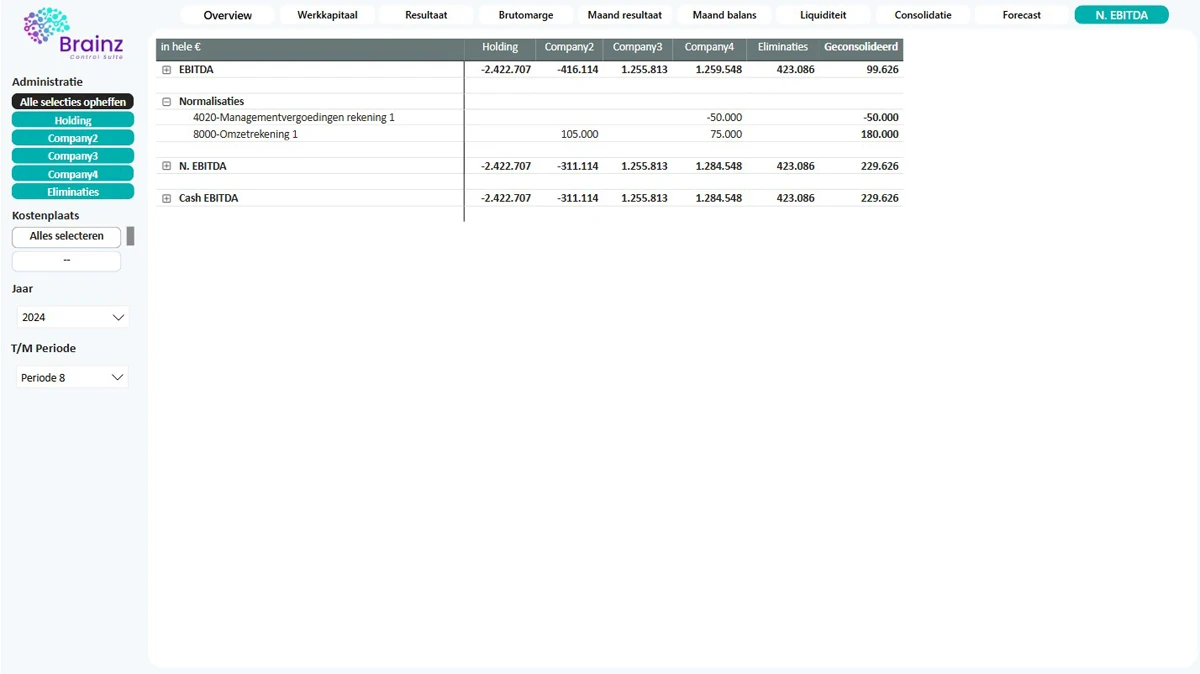Collapse the Normalisaties row group
The height and width of the screenshot is (674, 1200).
pos(167,102)
